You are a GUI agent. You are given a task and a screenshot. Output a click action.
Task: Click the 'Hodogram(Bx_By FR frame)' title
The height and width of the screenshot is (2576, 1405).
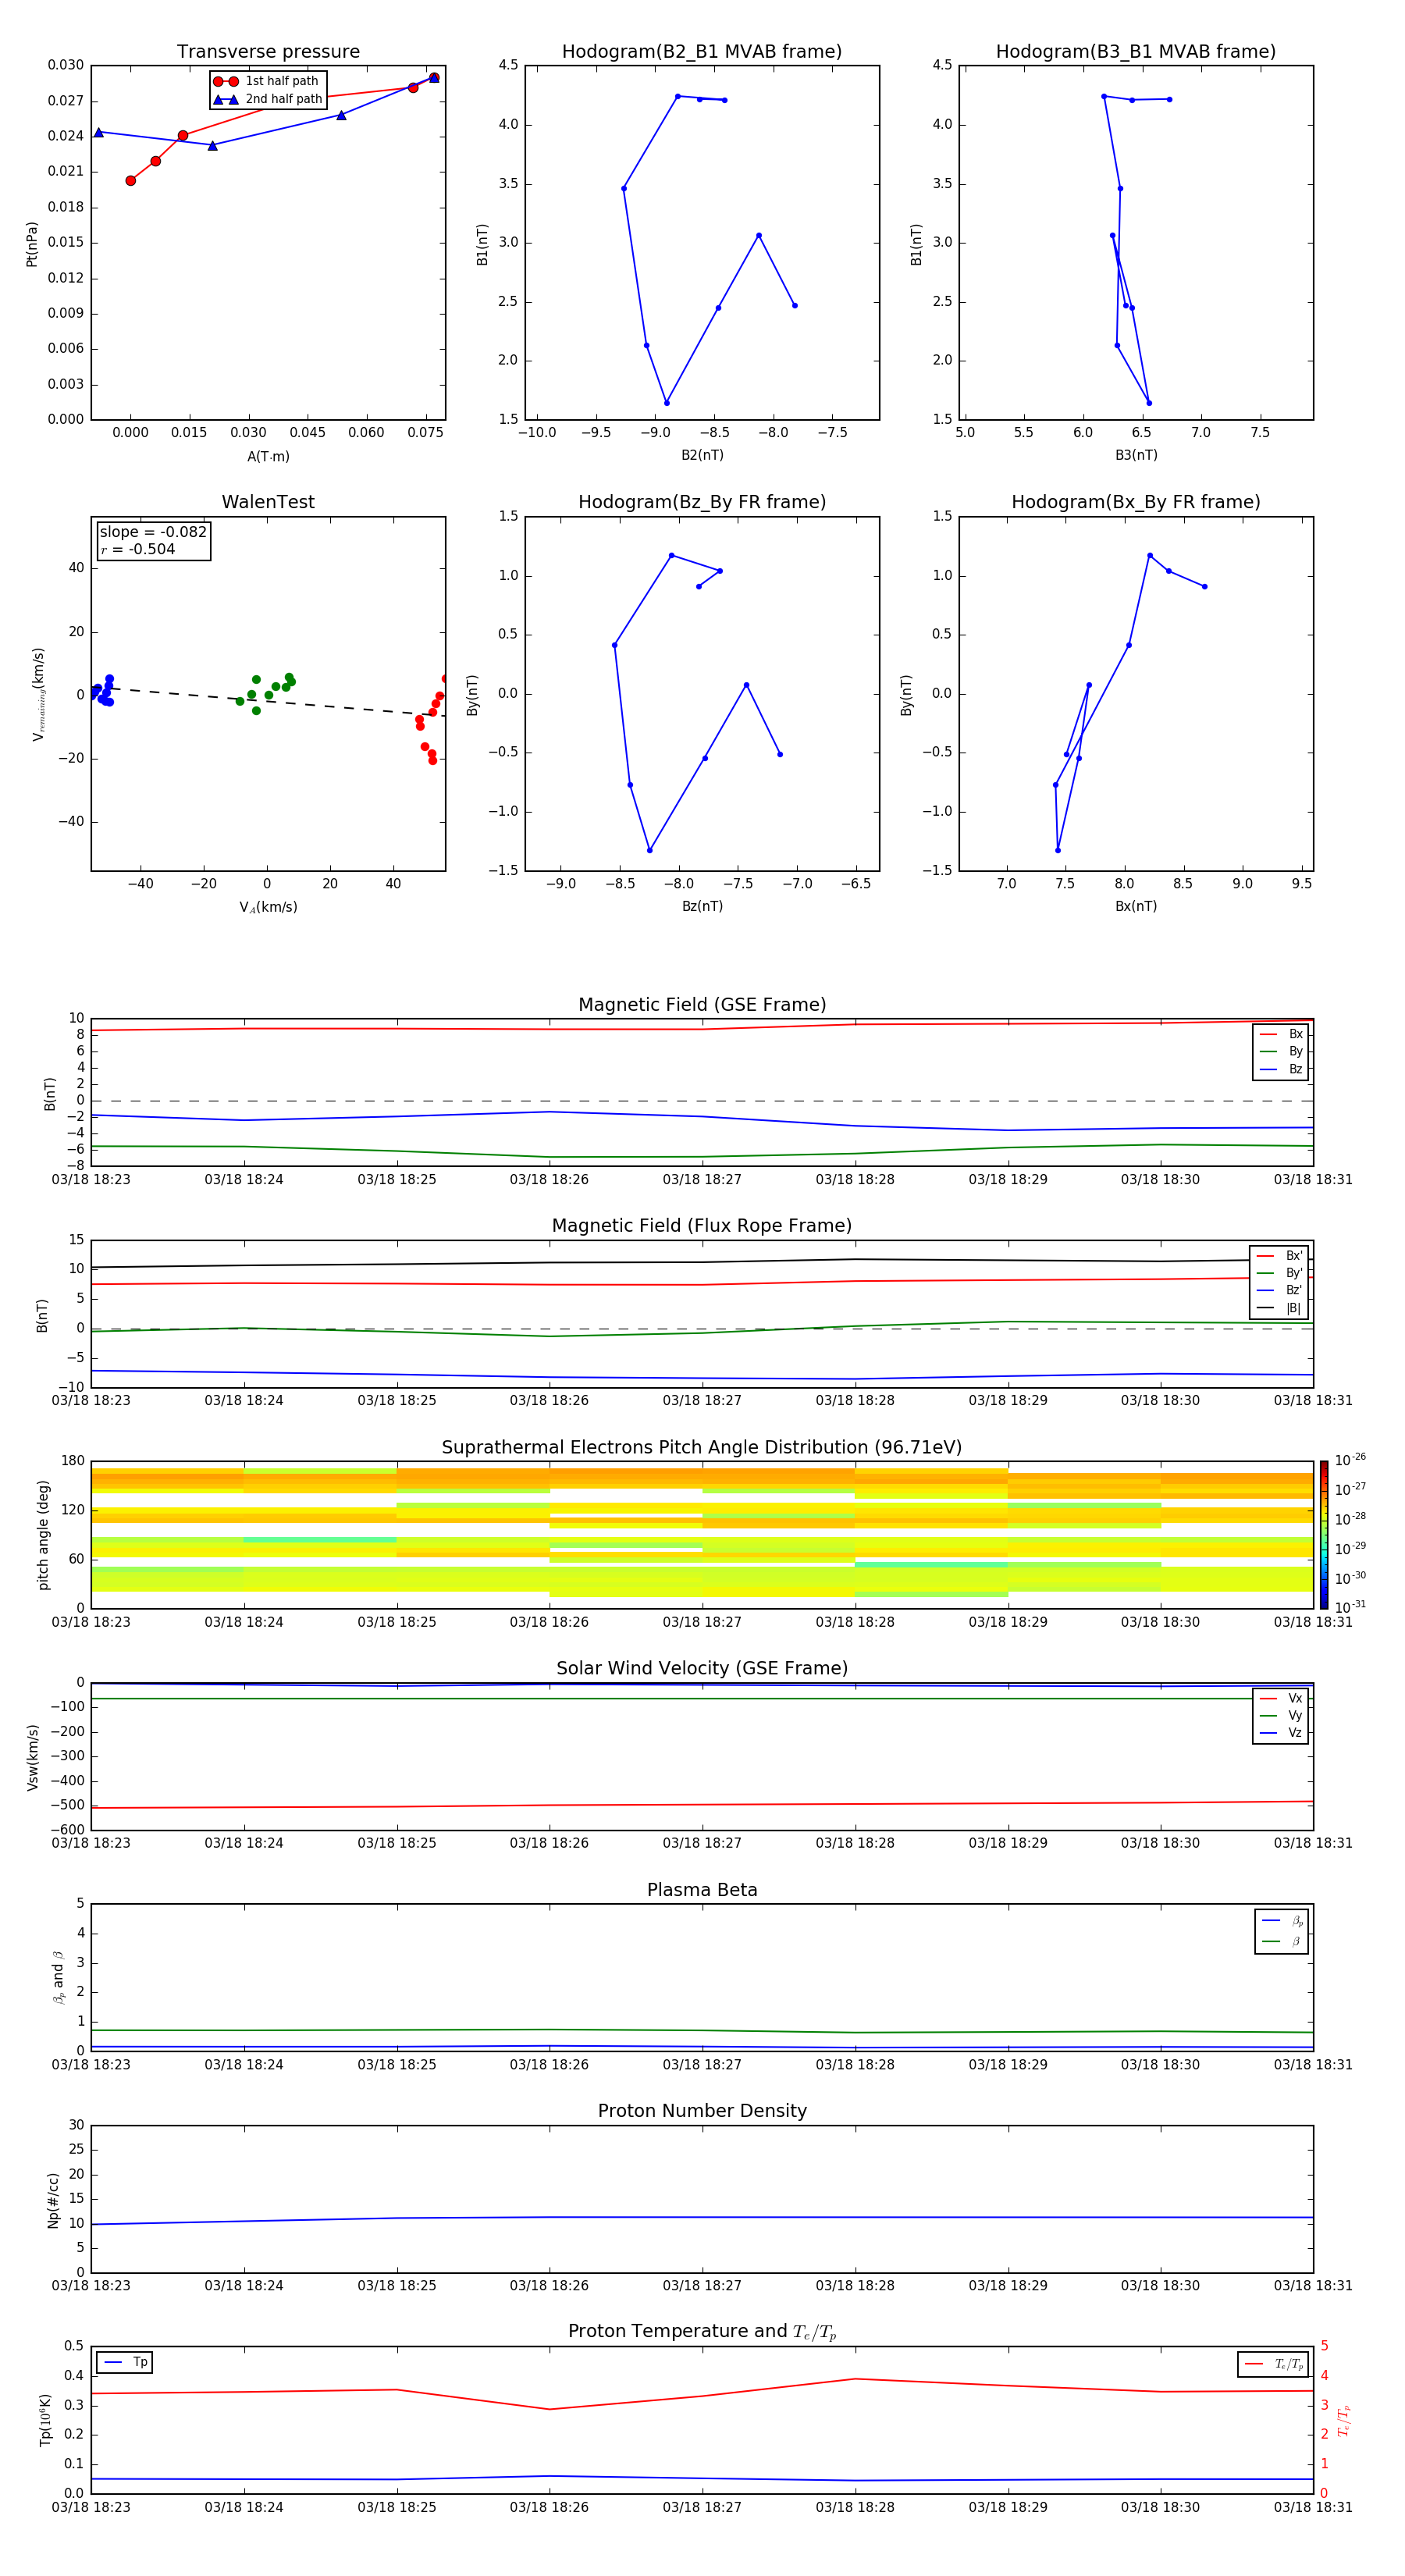[x=1136, y=502]
